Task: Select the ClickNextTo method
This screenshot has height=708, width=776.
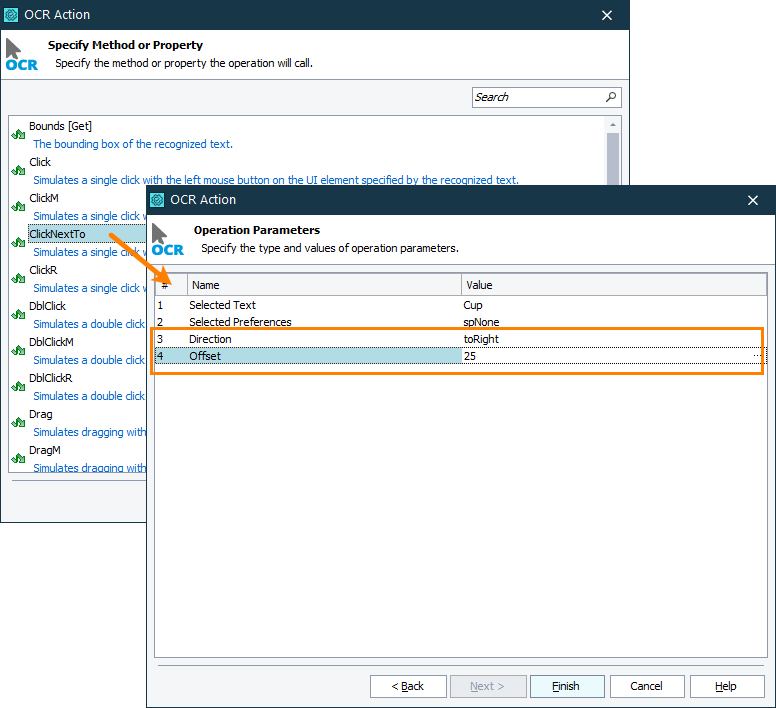Action: [x=57, y=234]
